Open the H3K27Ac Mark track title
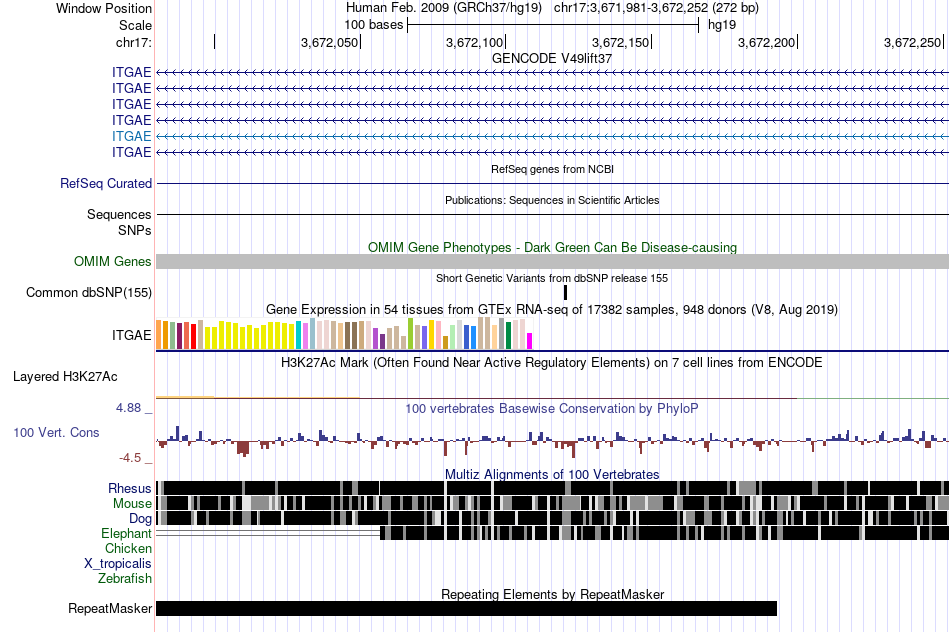This screenshot has width=950, height=632. click(552, 362)
